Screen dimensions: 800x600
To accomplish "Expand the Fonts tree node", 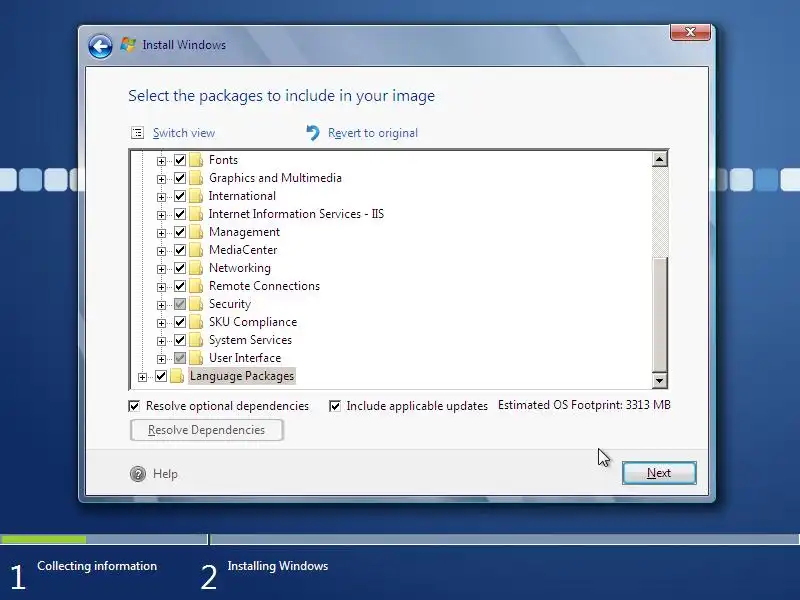I will [x=161, y=161].
